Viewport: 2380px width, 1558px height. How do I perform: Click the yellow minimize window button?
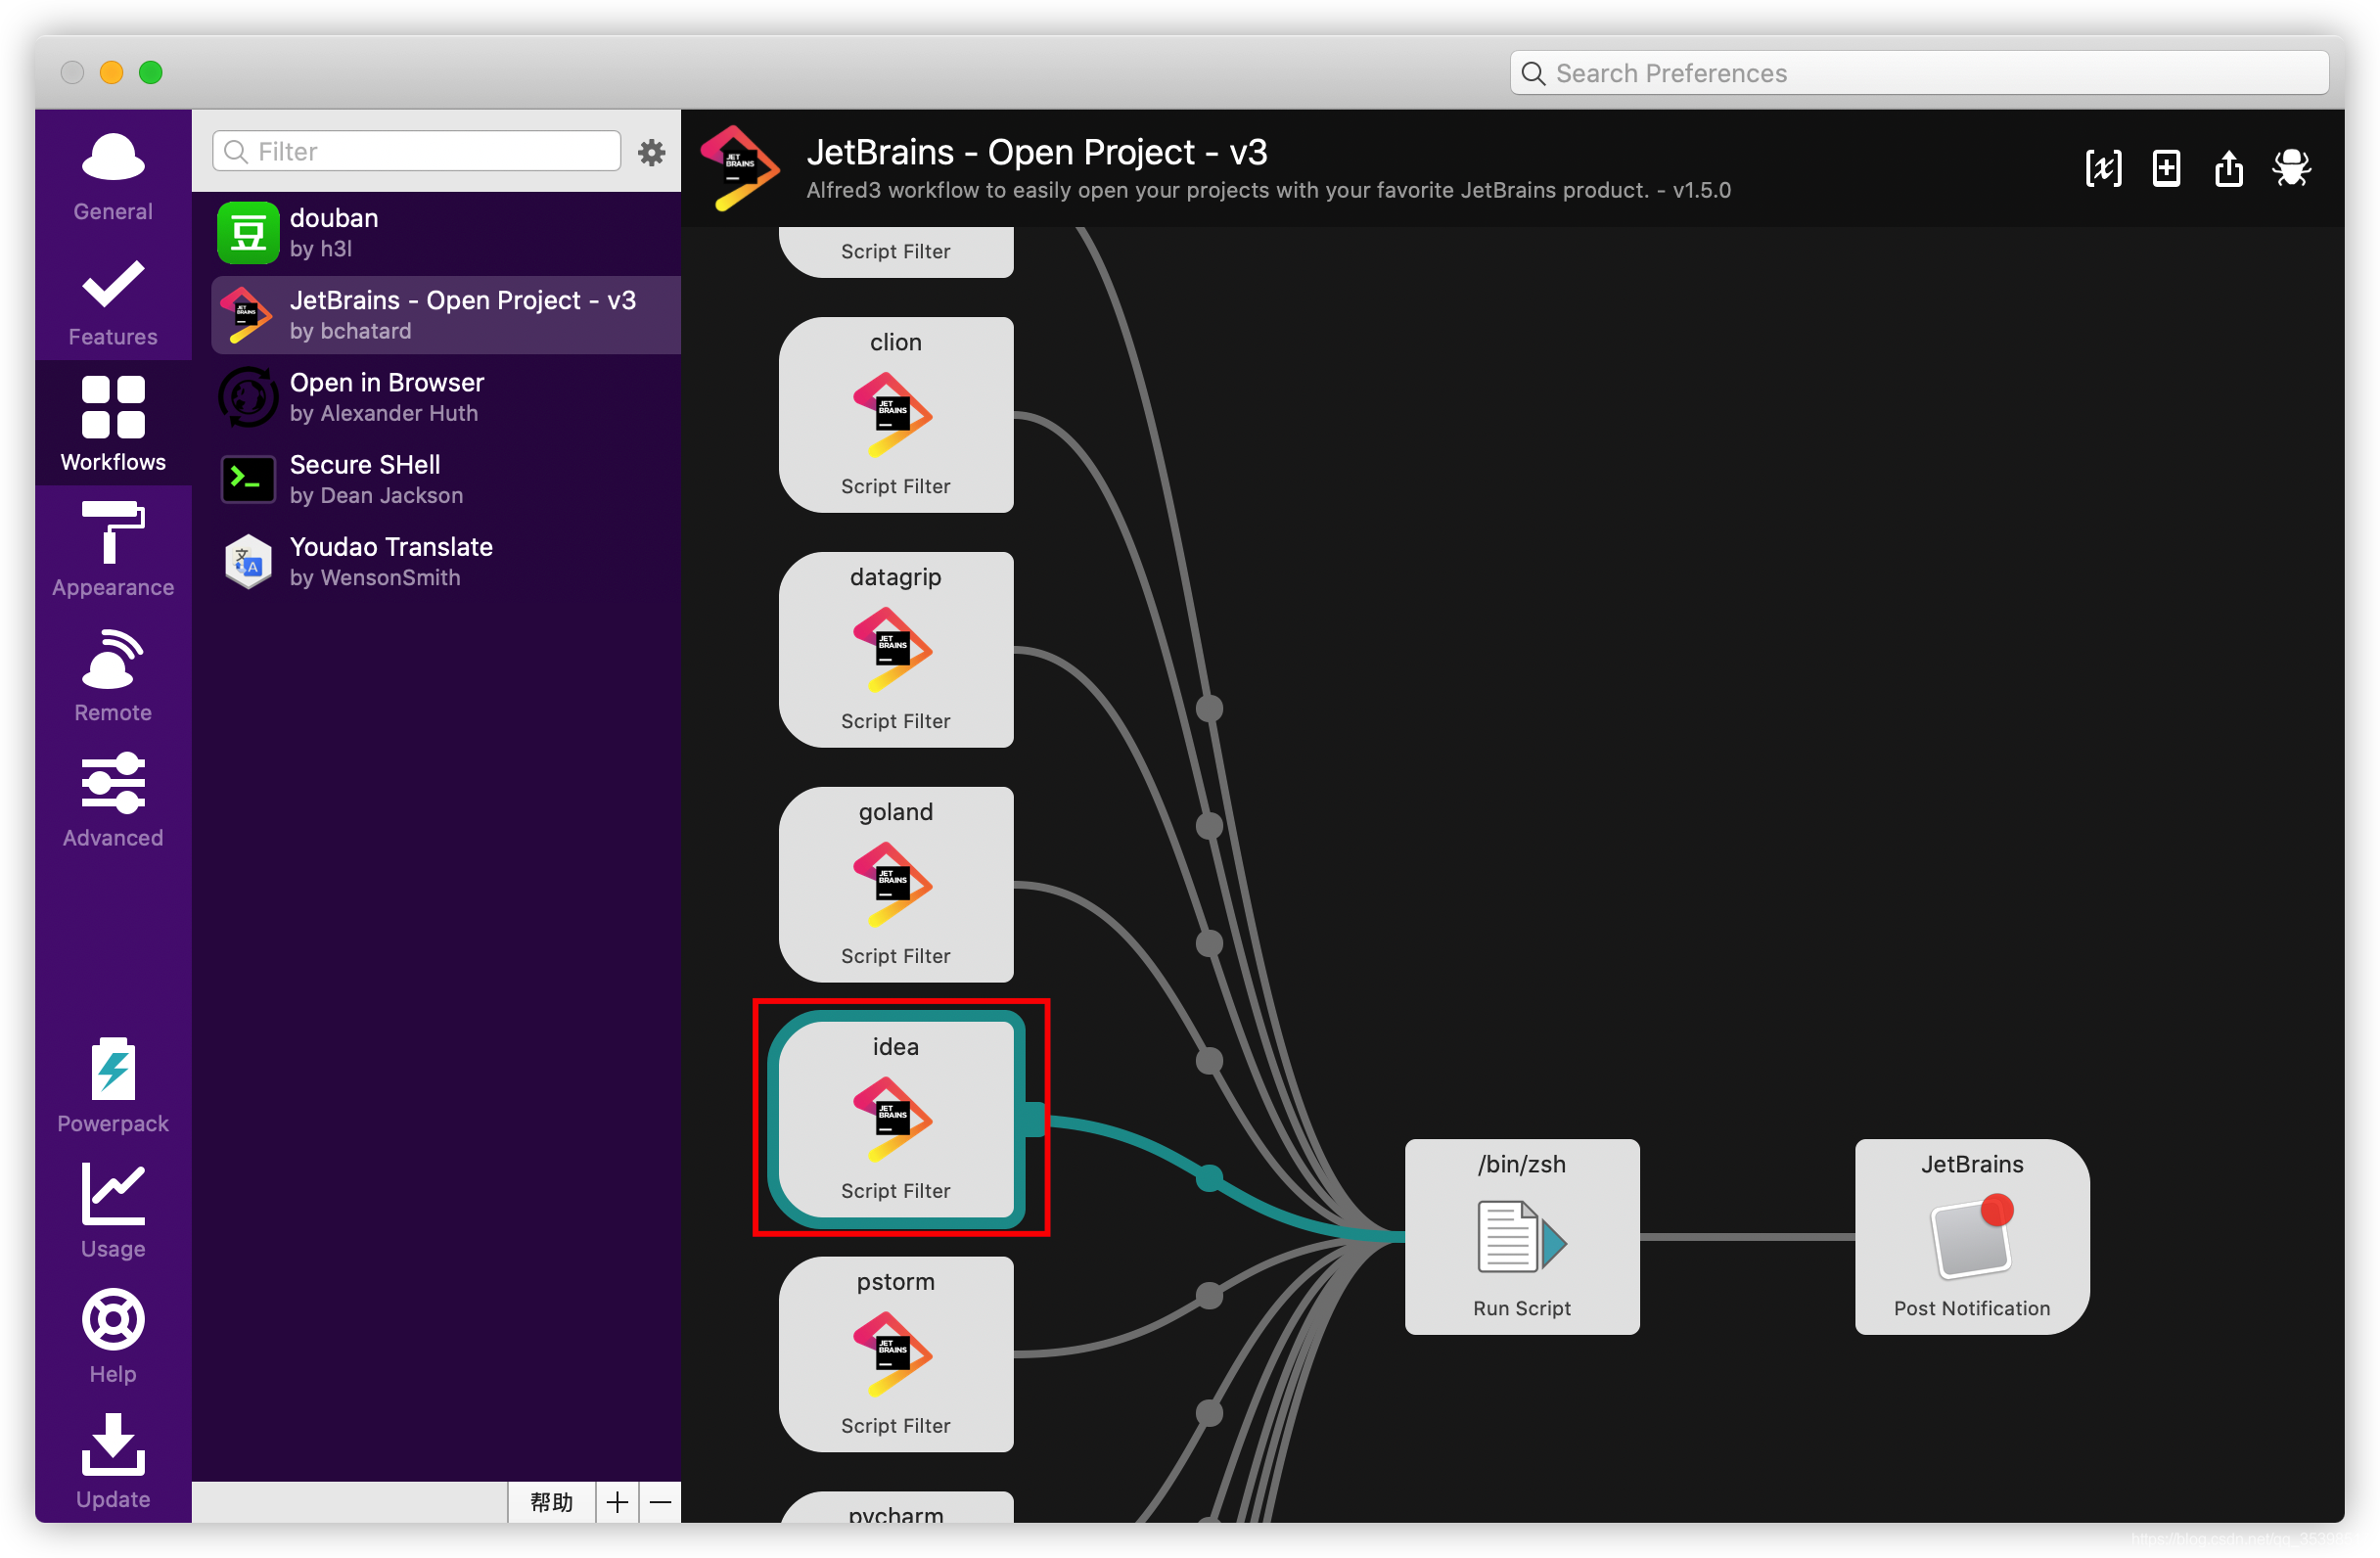[111, 72]
